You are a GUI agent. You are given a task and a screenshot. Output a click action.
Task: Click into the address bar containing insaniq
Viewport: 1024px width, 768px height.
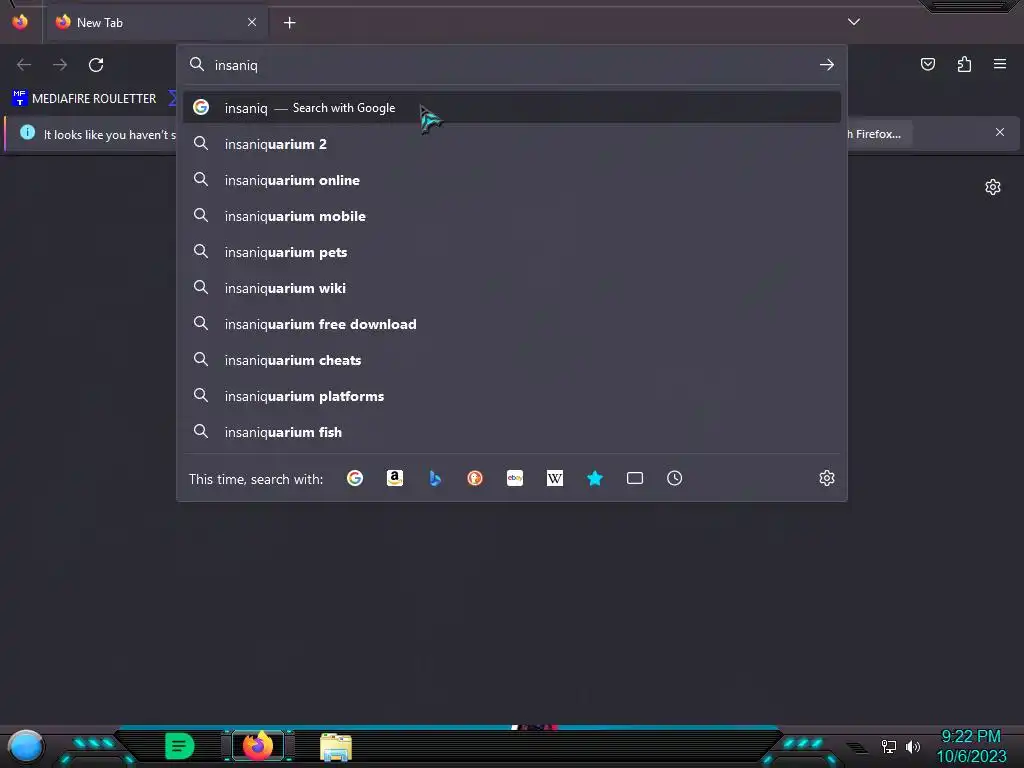513,65
